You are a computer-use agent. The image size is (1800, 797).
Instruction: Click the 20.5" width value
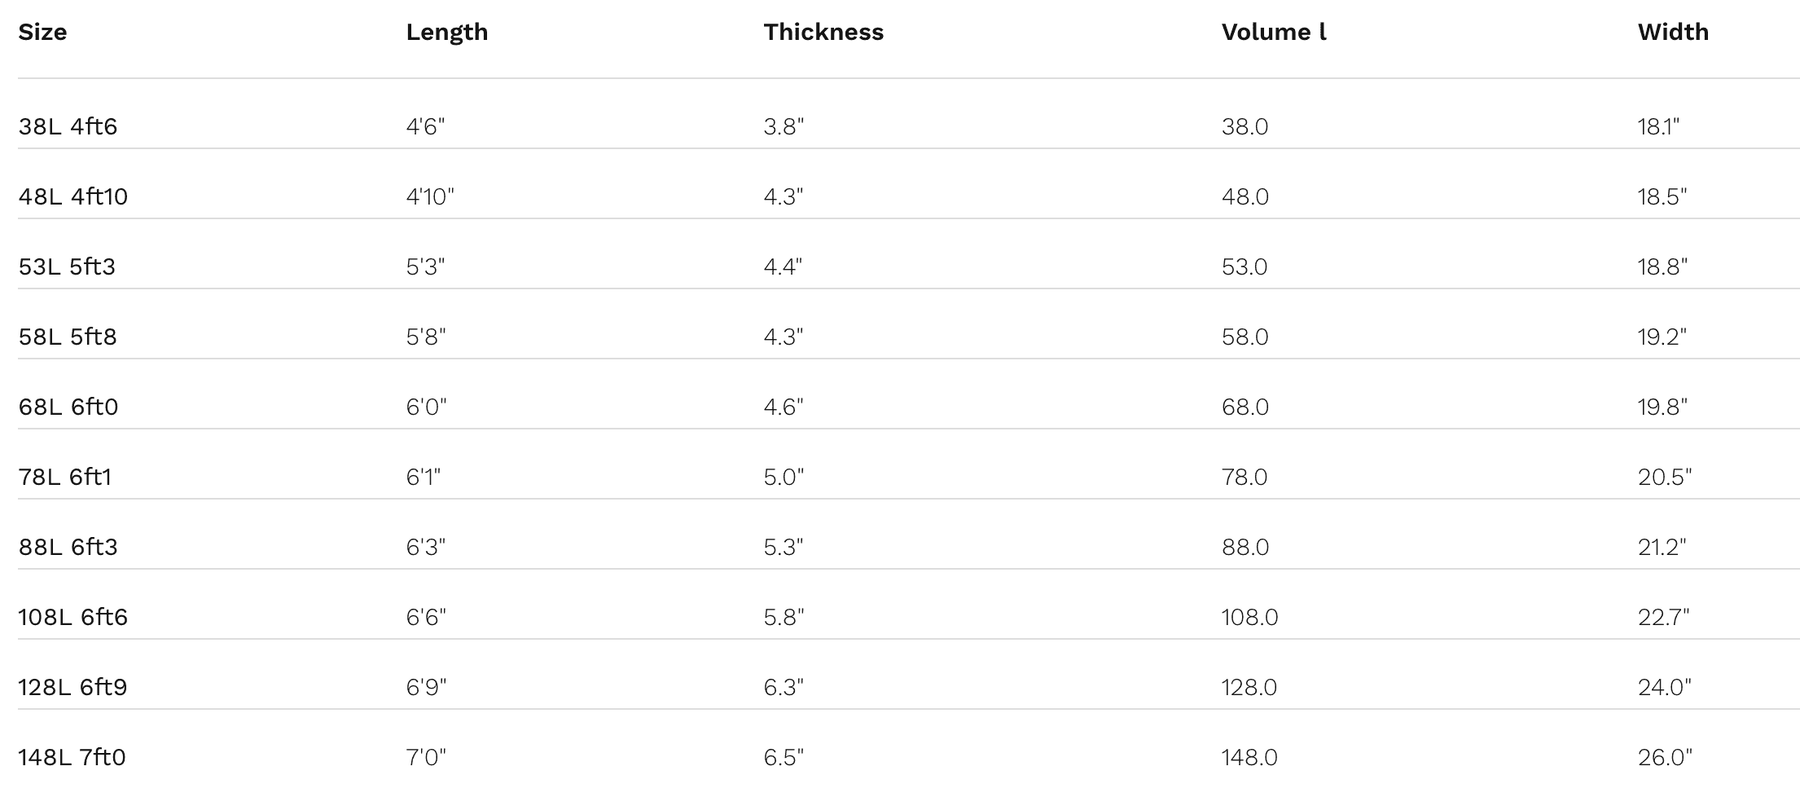1664,477
